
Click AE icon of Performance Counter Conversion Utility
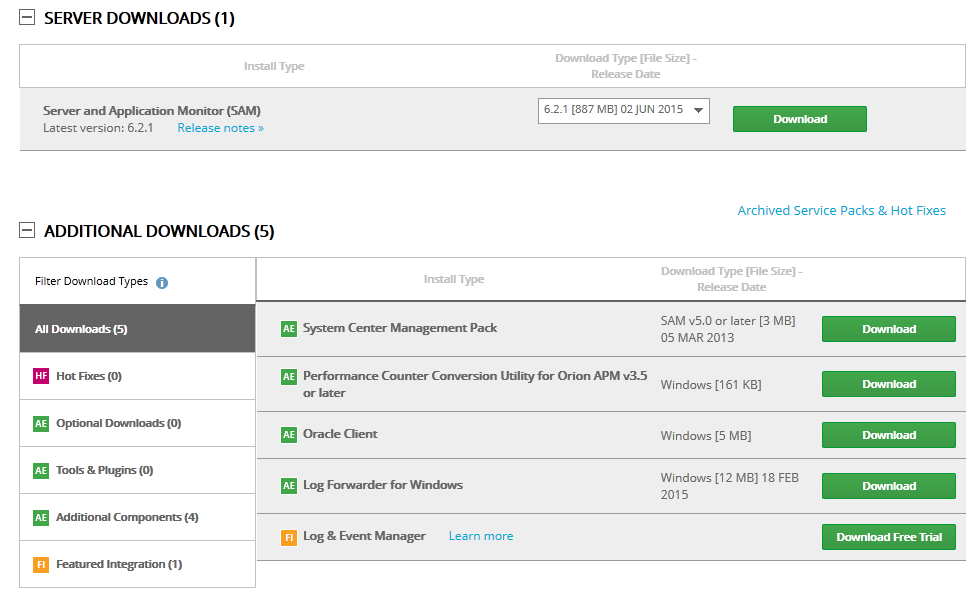[x=289, y=376]
